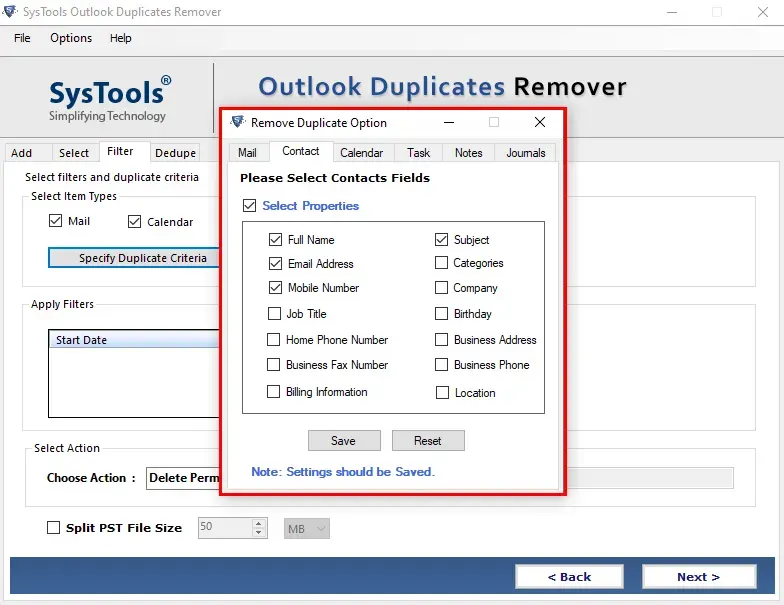The width and height of the screenshot is (784, 605).
Task: Switch to the Mail tab in dialog
Action: (x=247, y=152)
